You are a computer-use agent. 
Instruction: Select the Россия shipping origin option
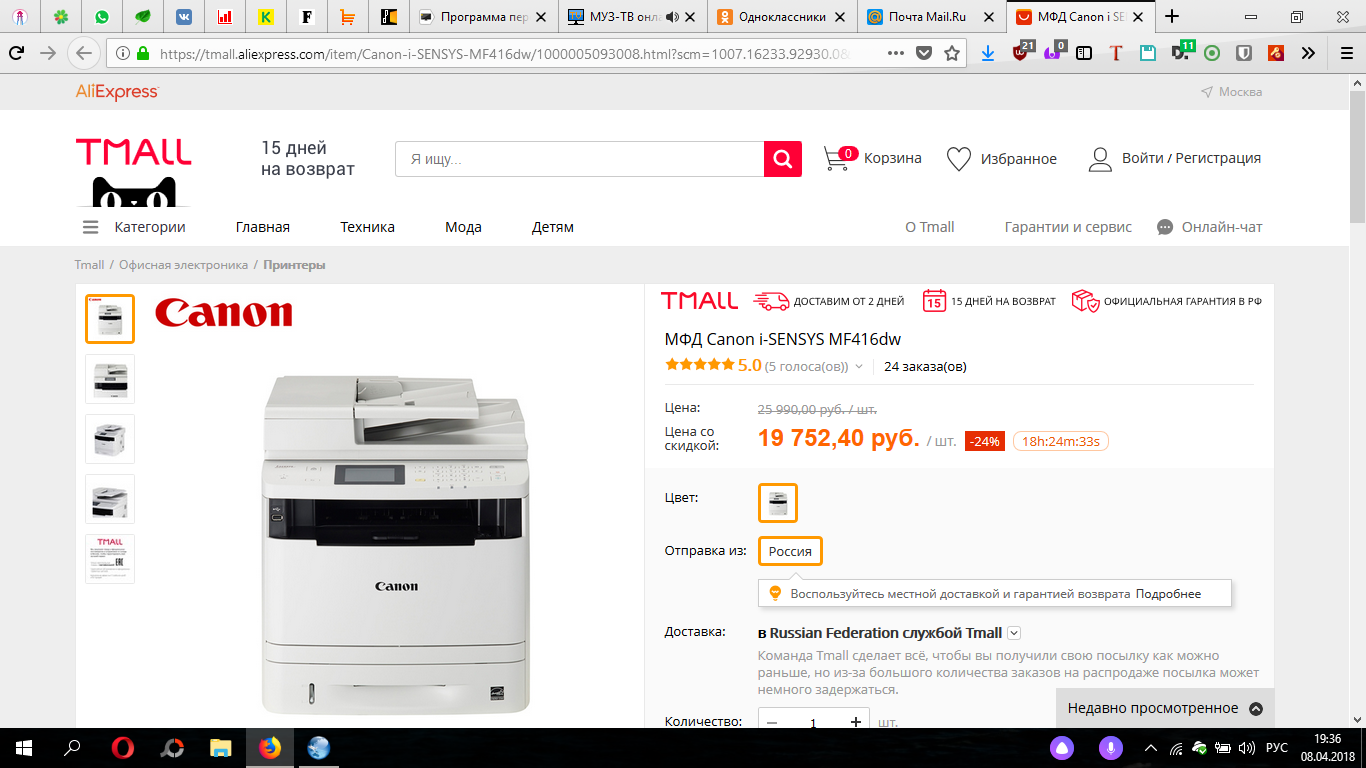[x=790, y=551]
